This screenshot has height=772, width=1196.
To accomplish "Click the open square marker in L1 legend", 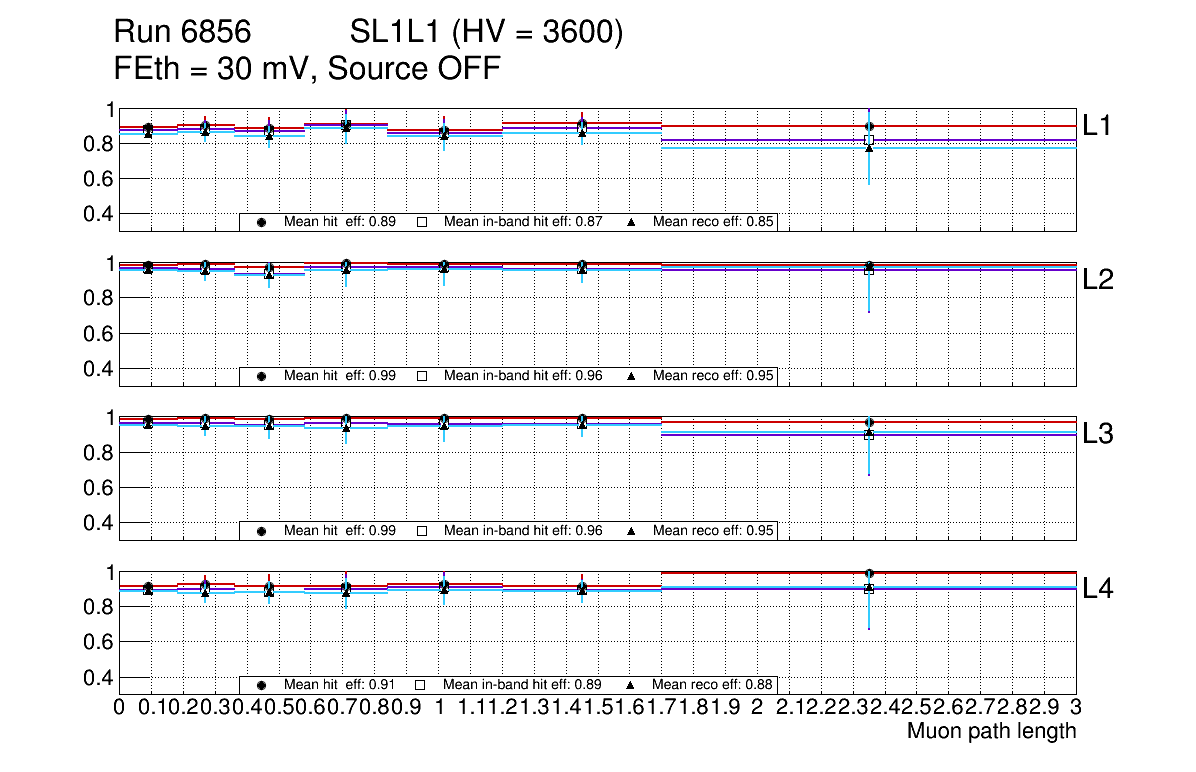I will 421,222.
